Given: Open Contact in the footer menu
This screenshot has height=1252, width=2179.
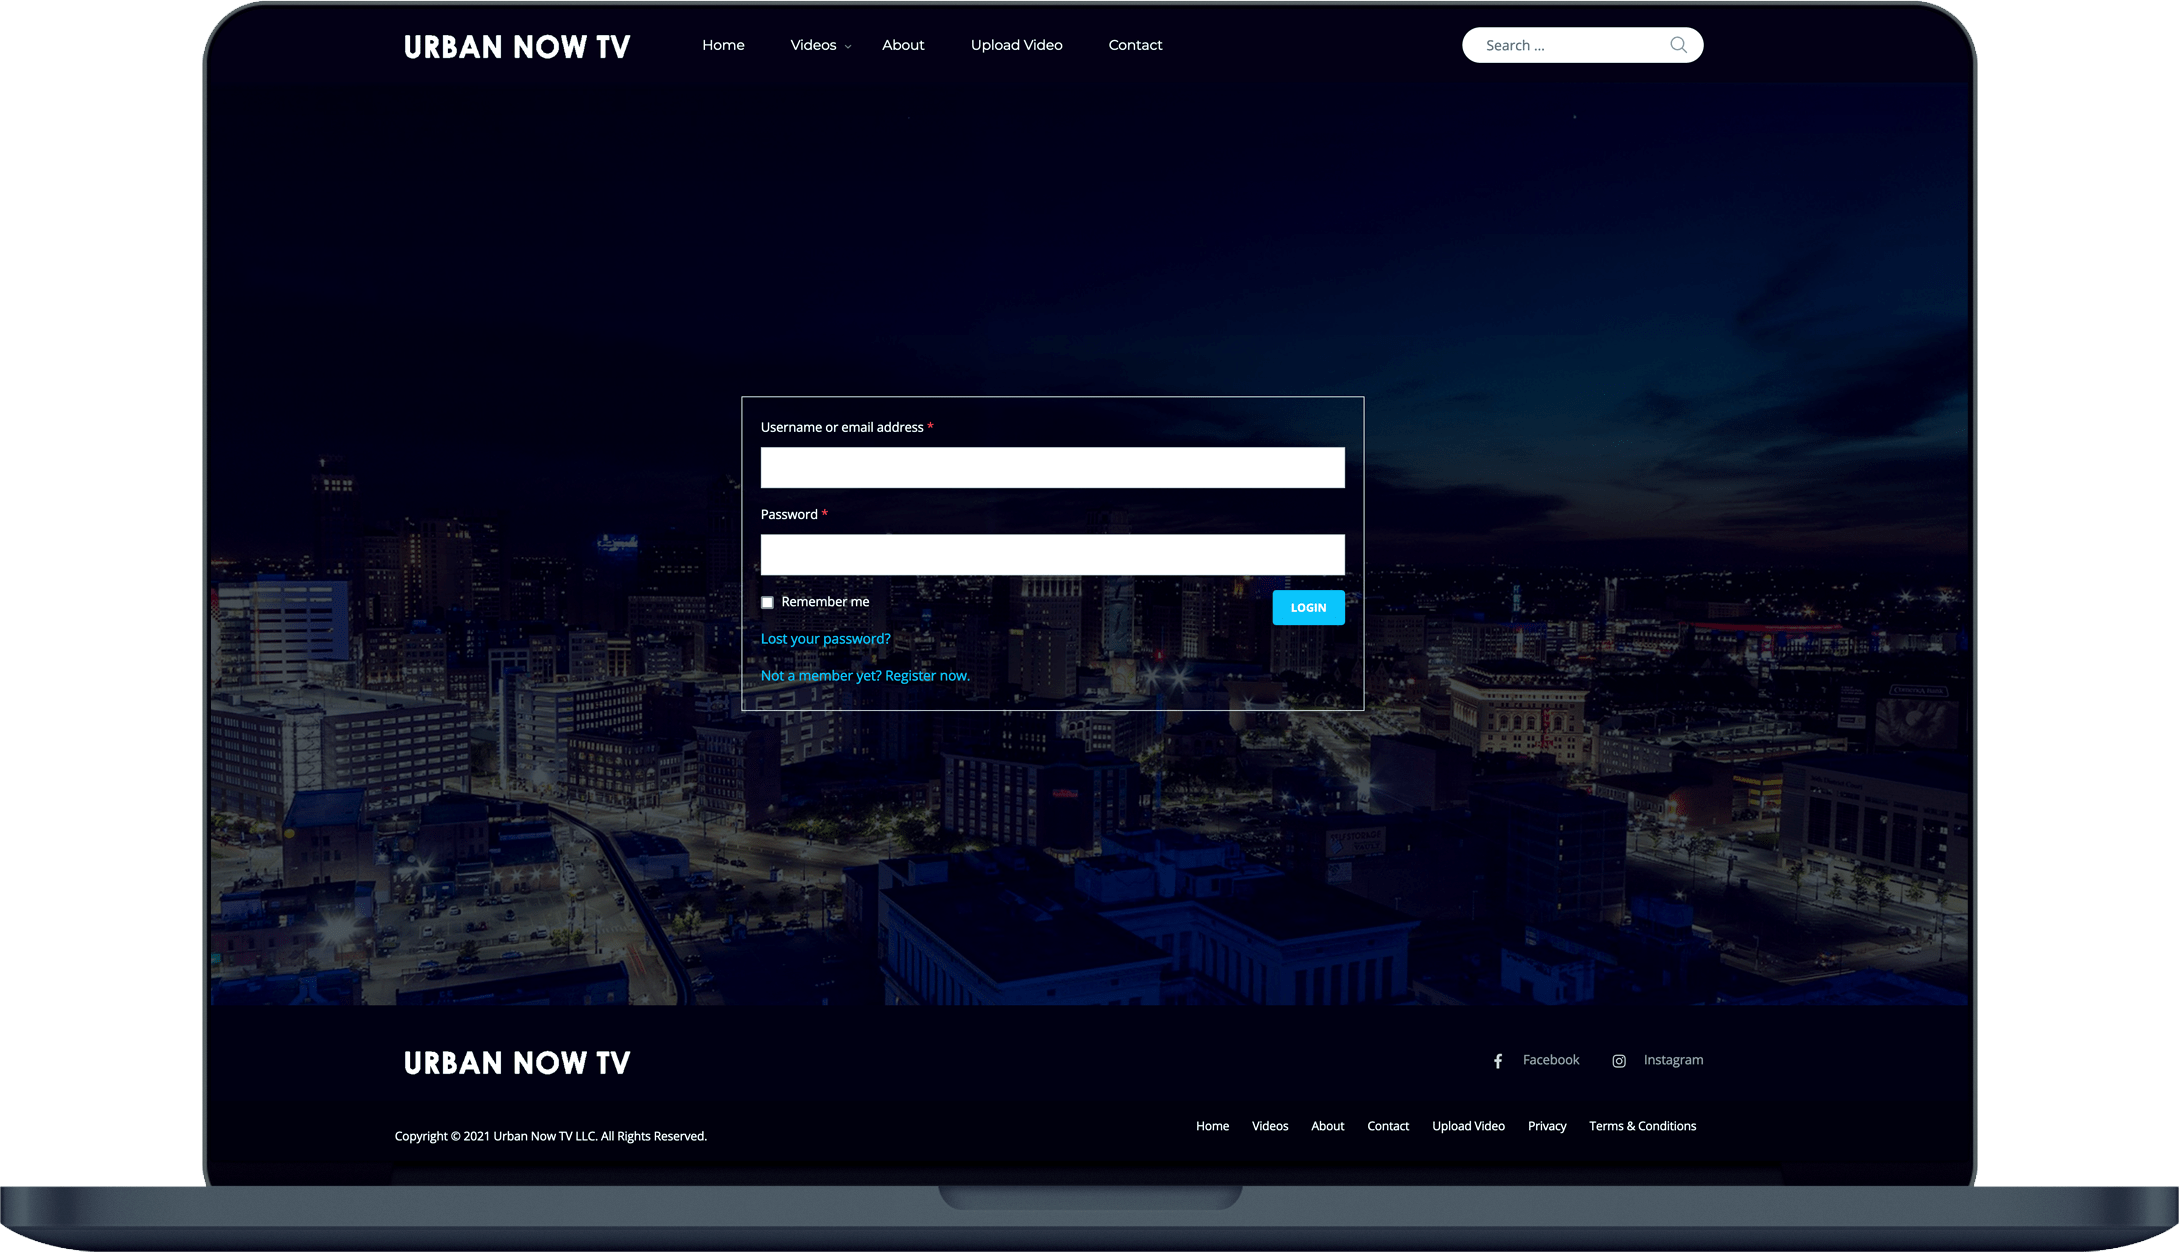Looking at the screenshot, I should (x=1388, y=1126).
